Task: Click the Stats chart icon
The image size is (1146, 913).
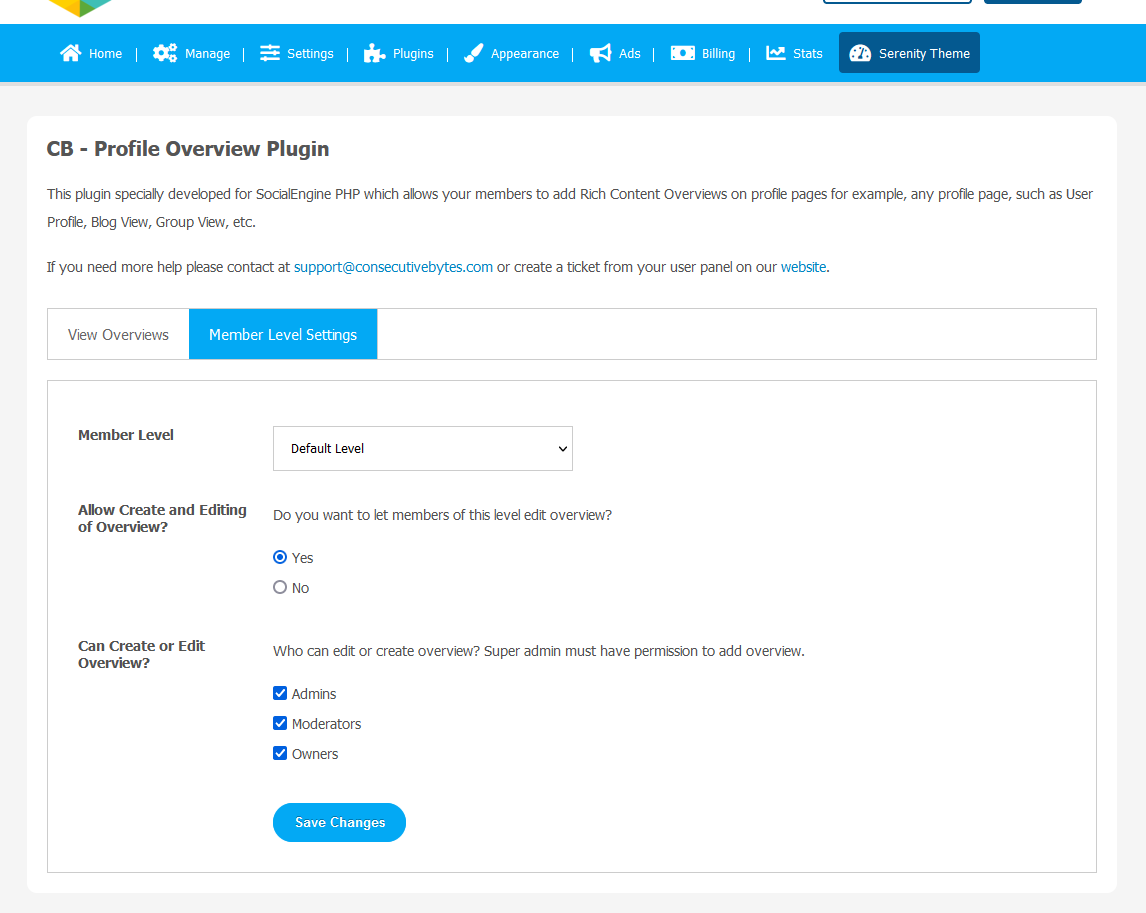Action: [x=776, y=53]
